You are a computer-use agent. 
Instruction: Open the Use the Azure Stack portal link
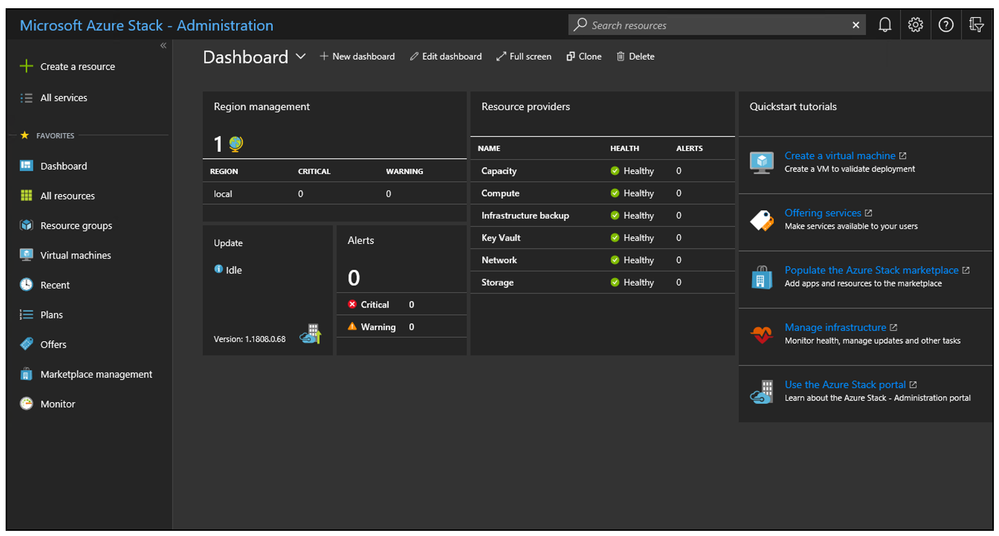pos(845,384)
